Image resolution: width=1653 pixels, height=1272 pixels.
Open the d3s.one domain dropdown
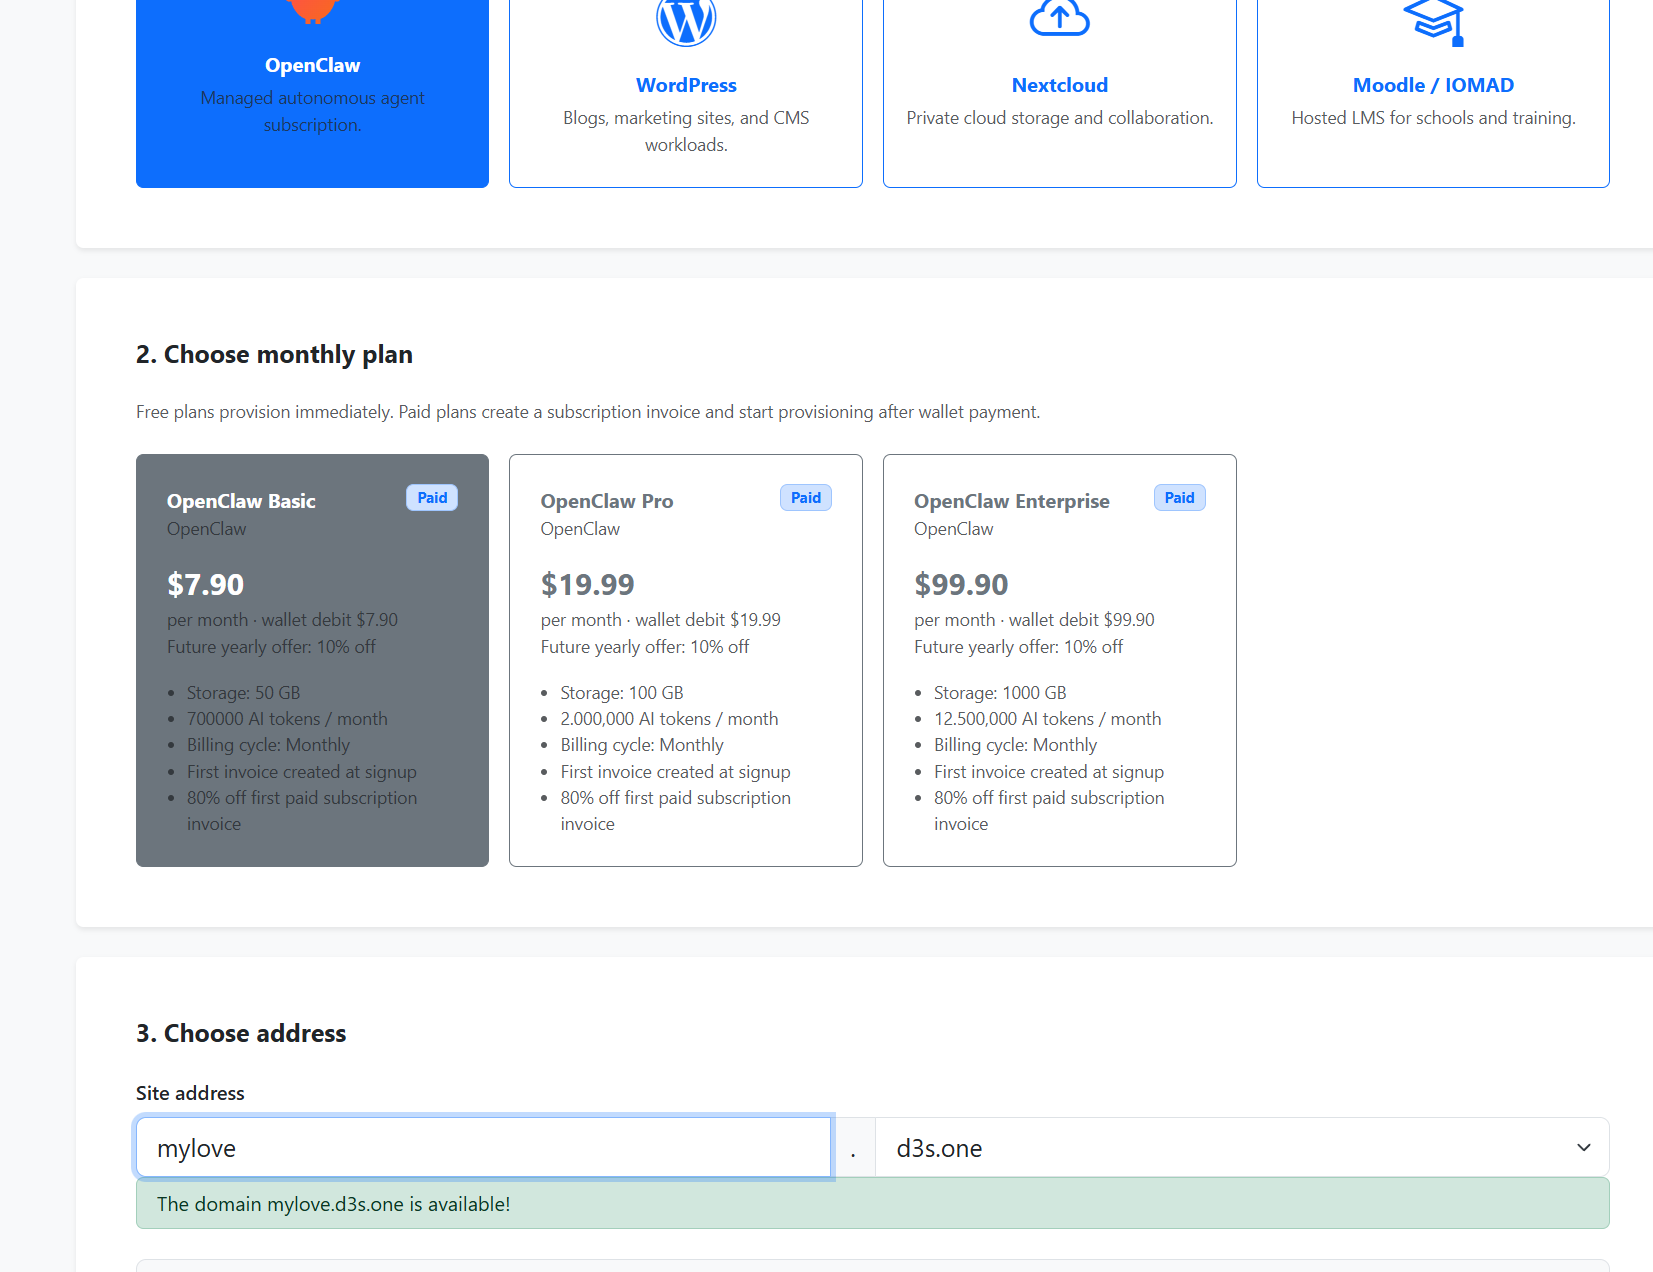pos(1240,1148)
